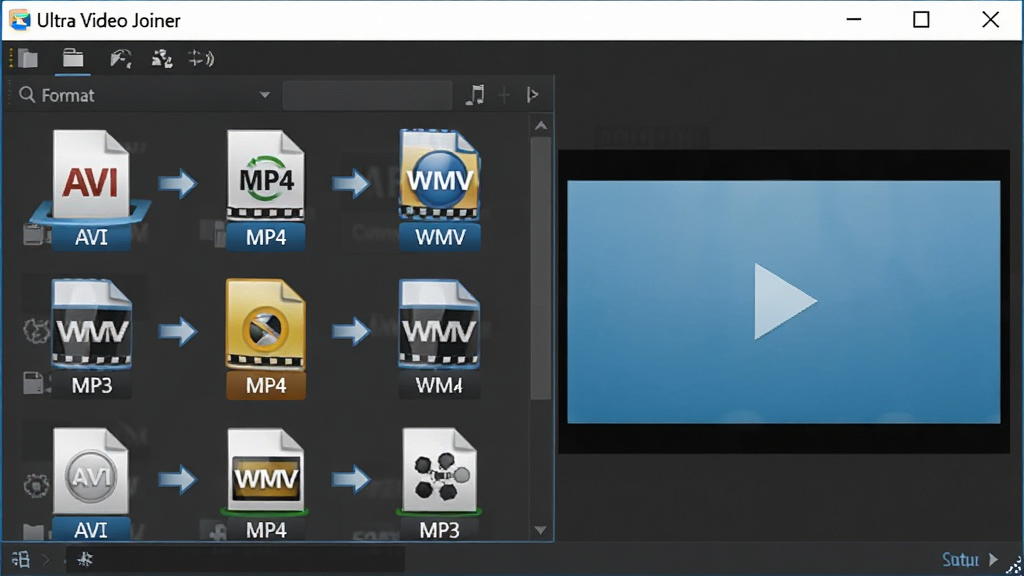
Task: Click arrow between MP4 and WMV top row
Action: [351, 184]
